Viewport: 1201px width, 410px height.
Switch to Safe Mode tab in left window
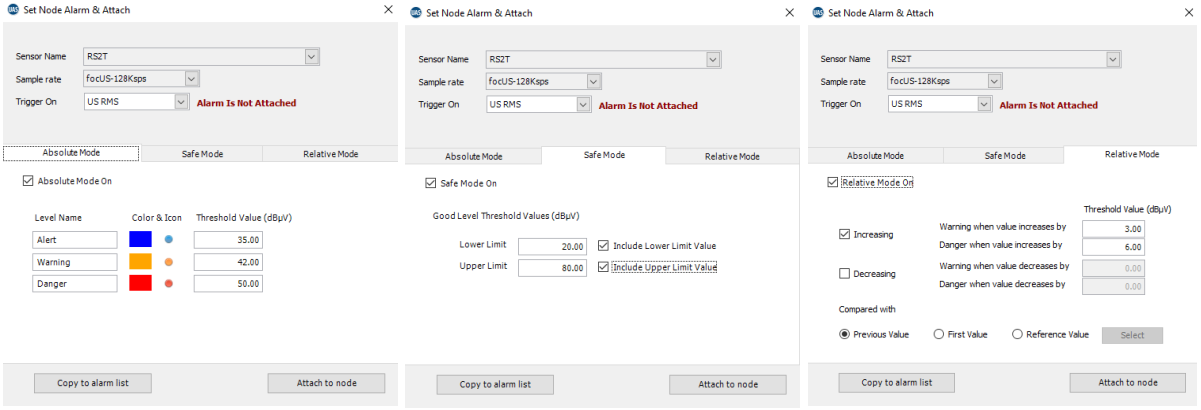tap(202, 154)
